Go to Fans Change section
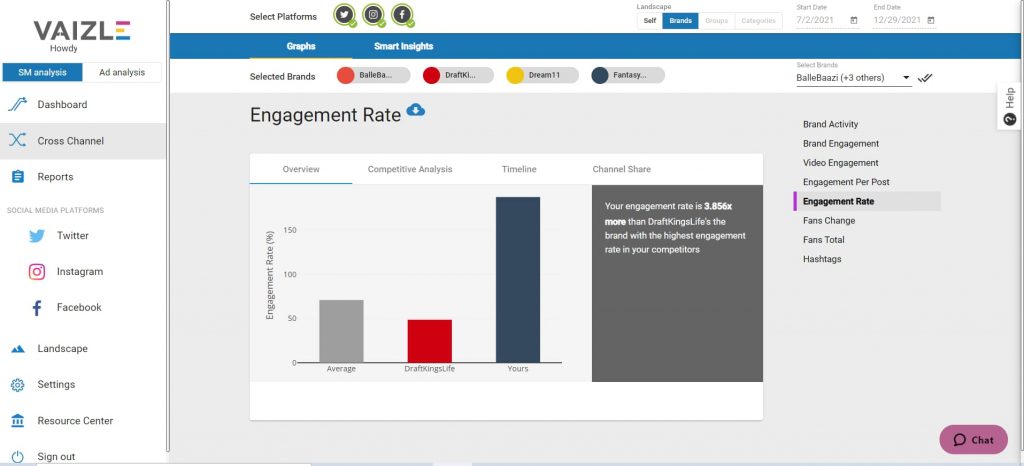Screen dimensions: 1024x466 point(829,221)
